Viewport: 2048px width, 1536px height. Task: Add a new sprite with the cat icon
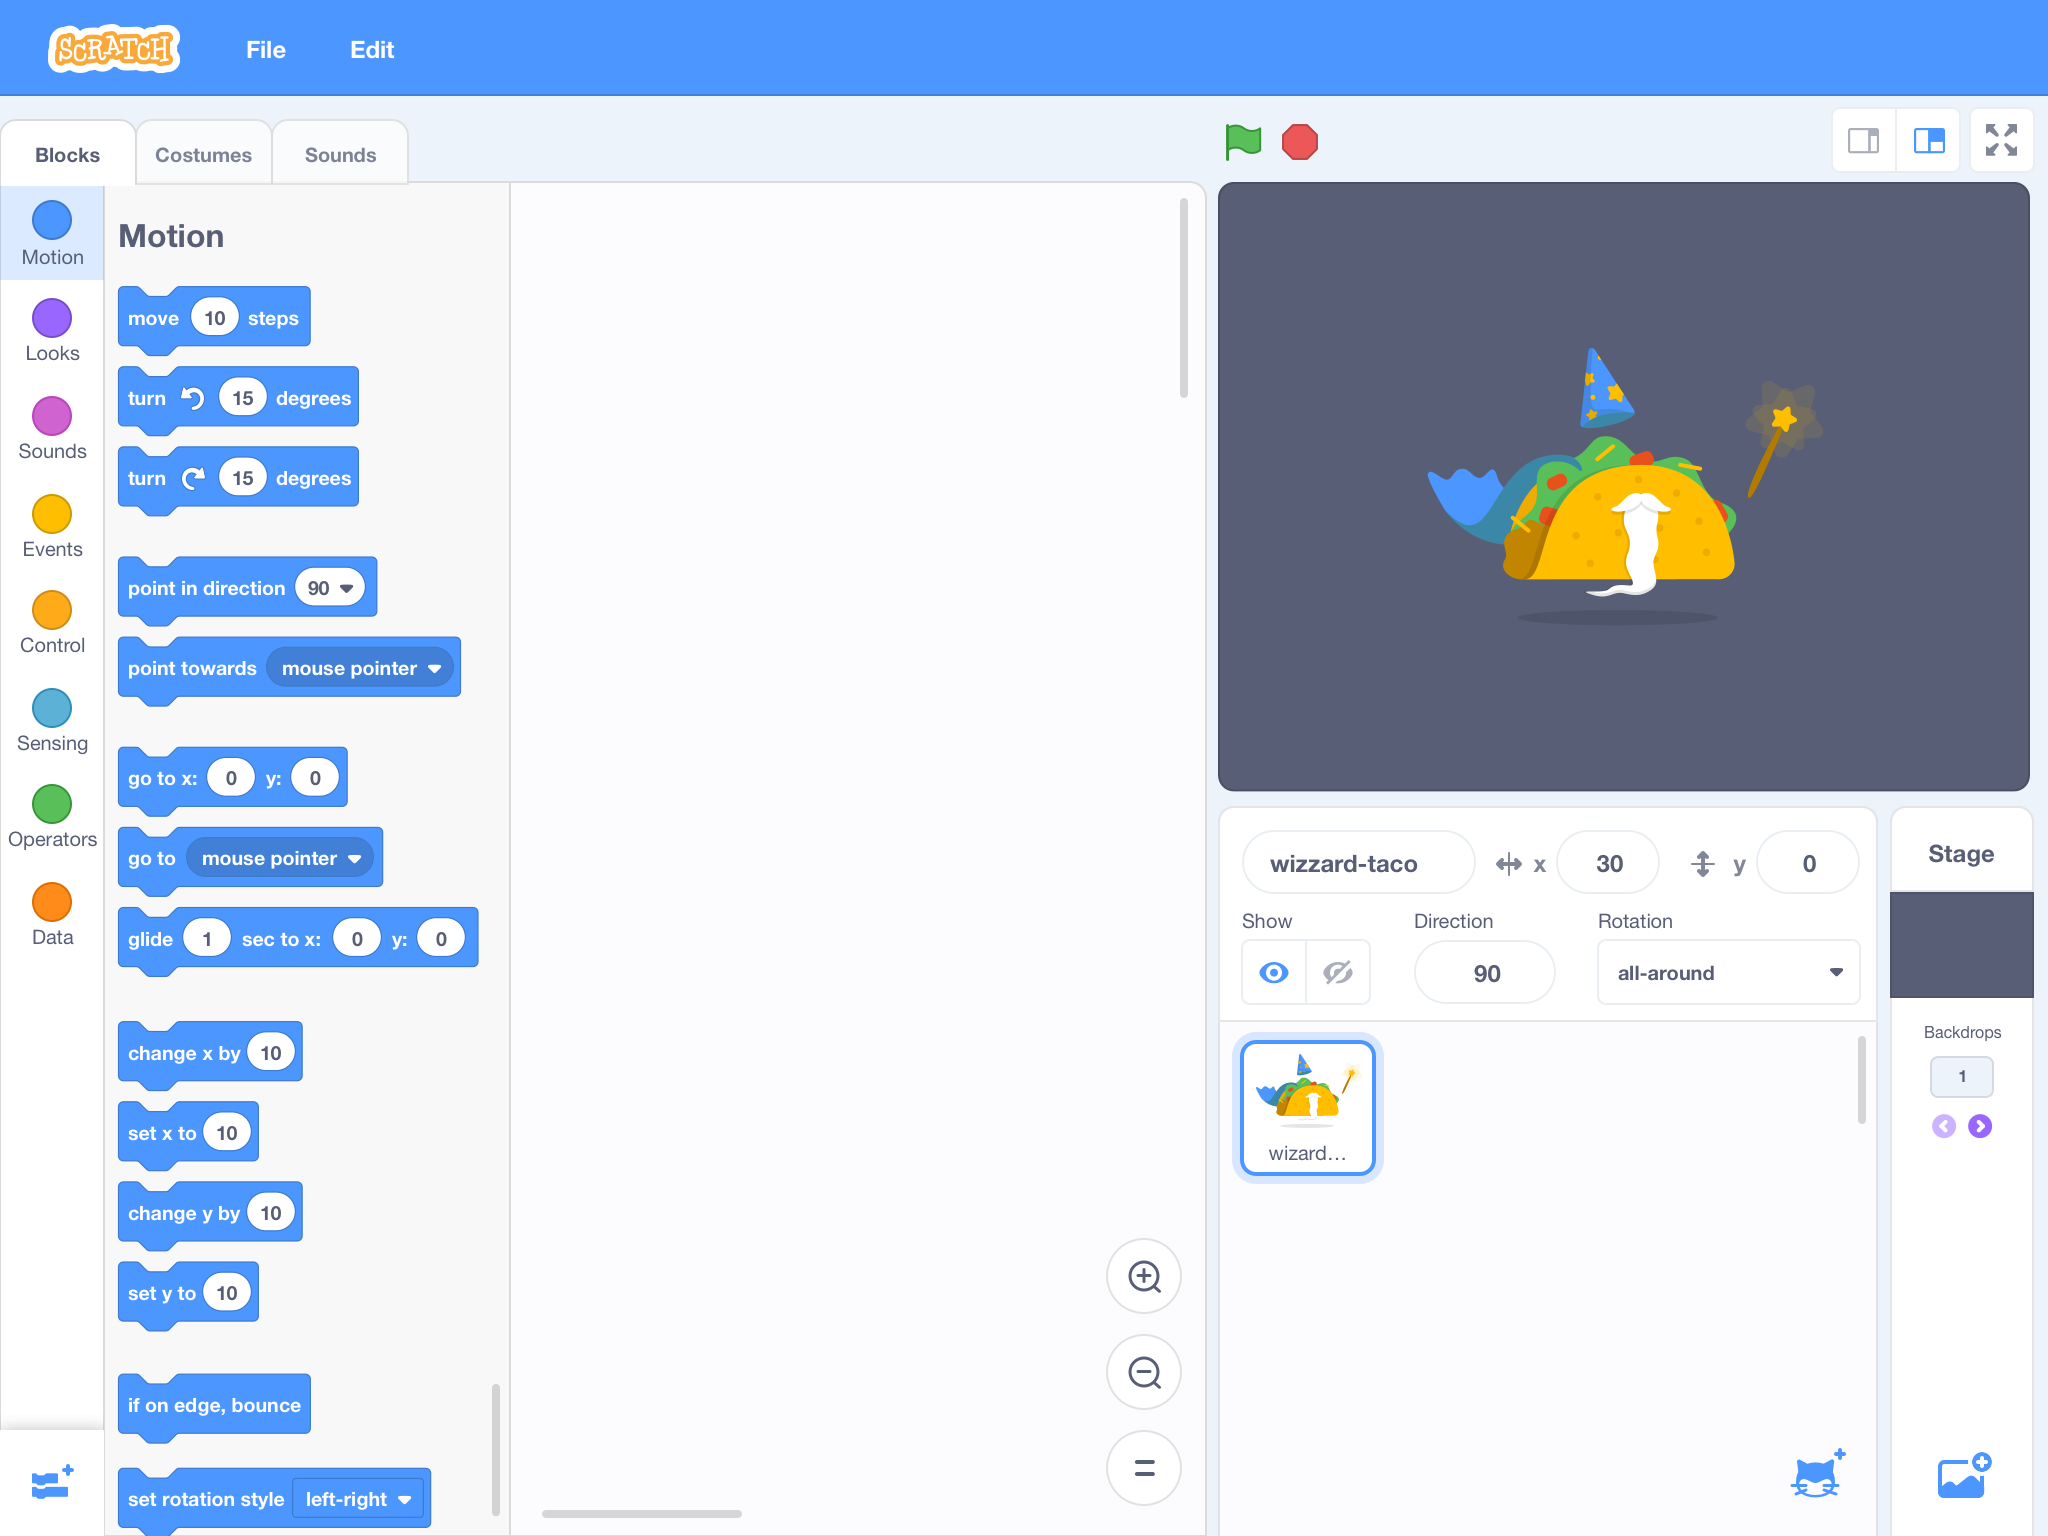pyautogui.click(x=1817, y=1473)
